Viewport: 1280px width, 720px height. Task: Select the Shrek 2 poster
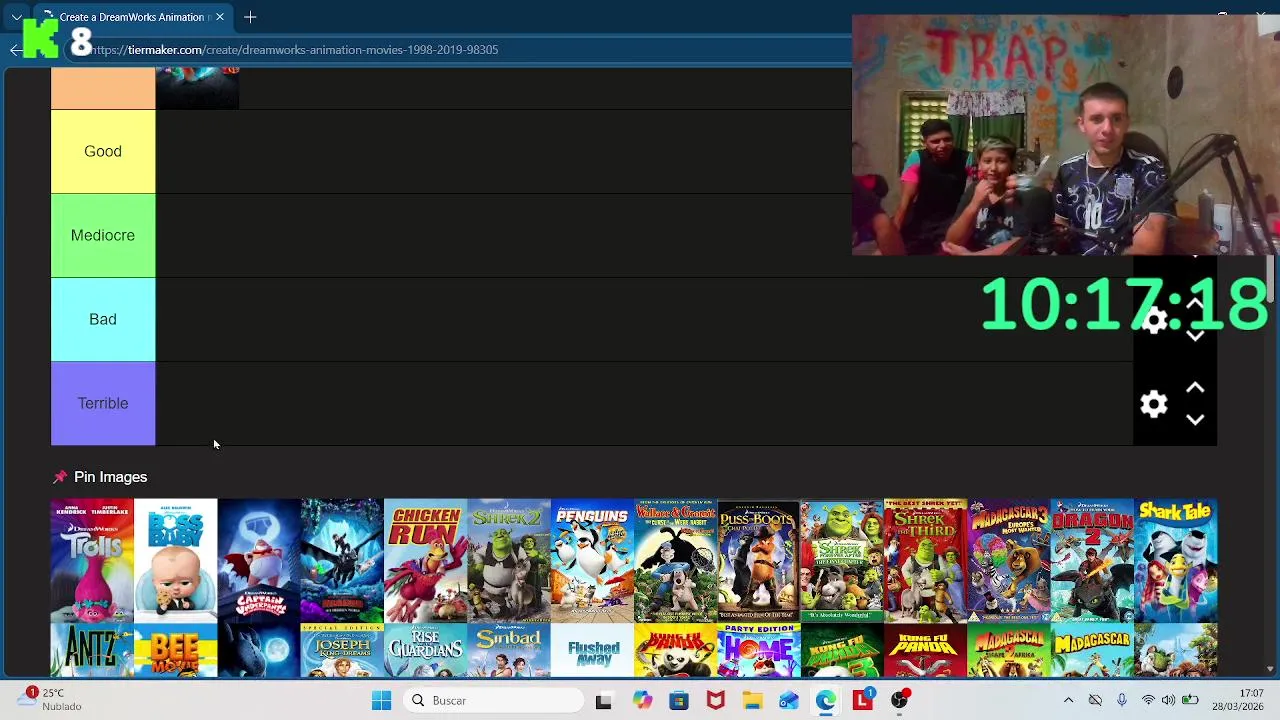[x=509, y=561]
